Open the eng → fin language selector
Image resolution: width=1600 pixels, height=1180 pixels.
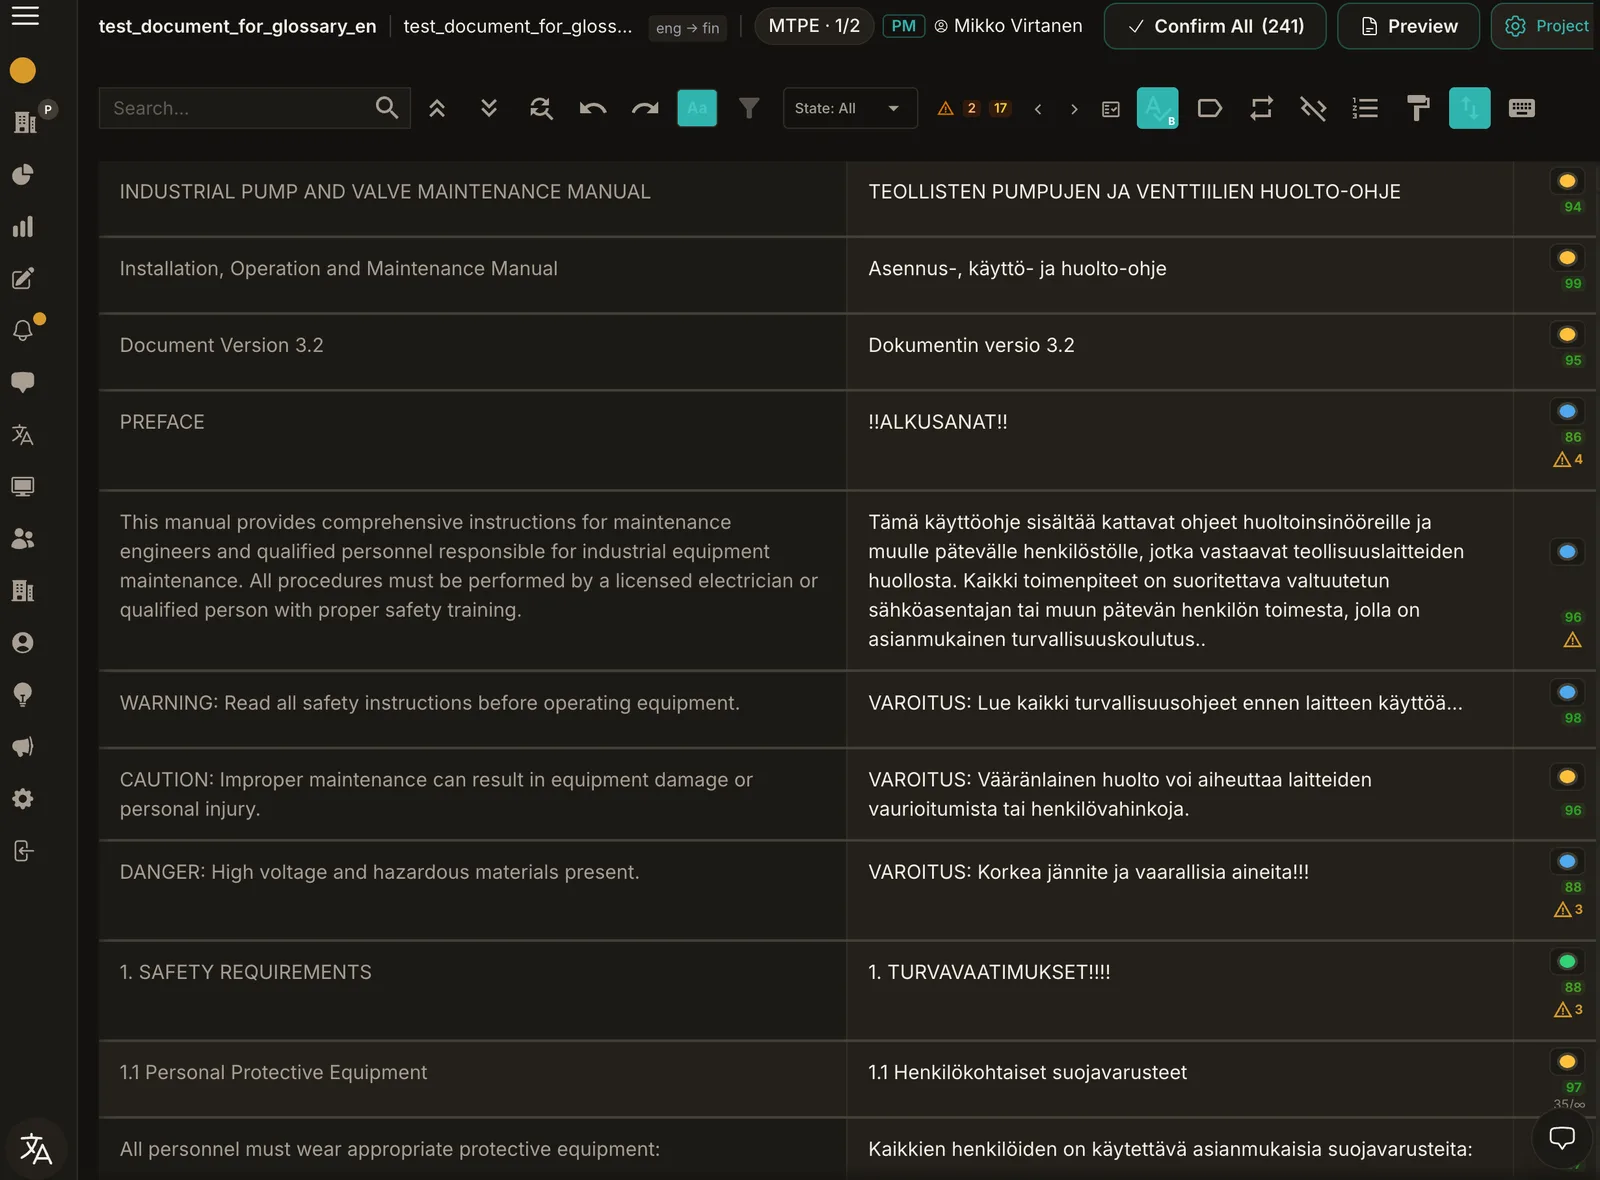[x=688, y=28]
